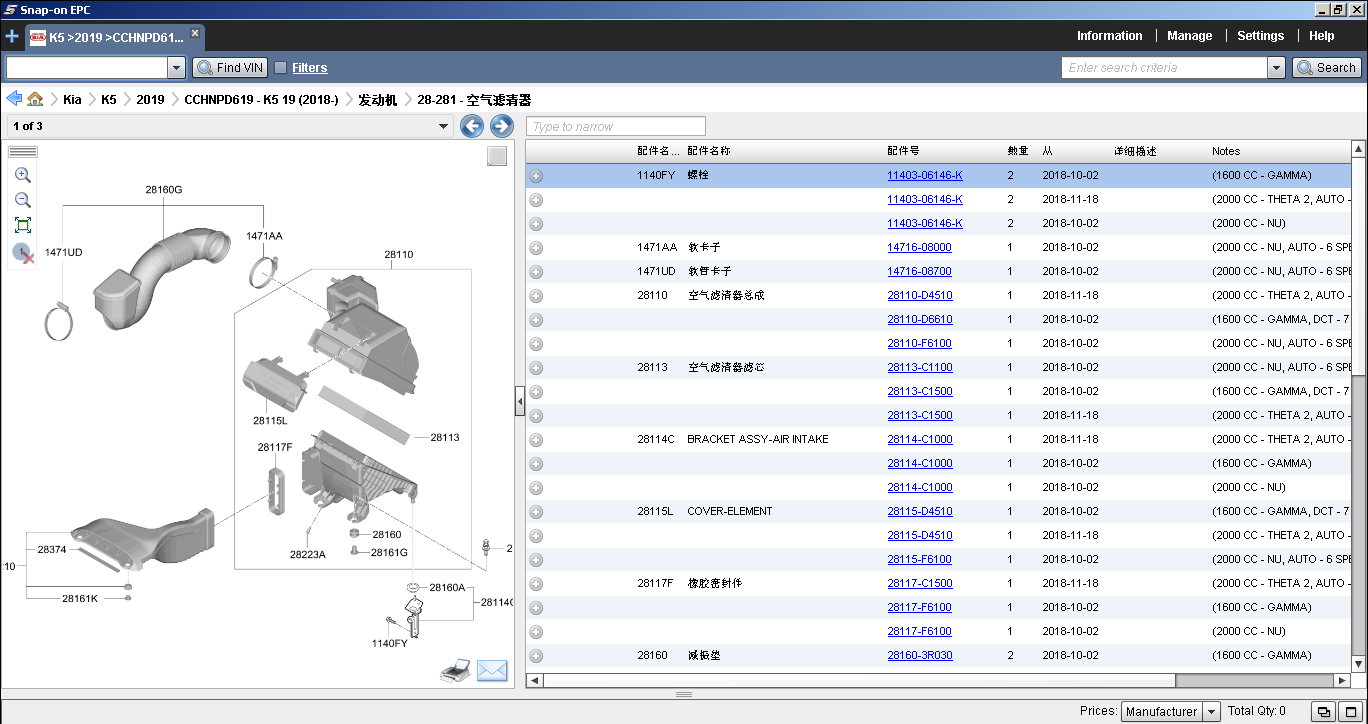The height and width of the screenshot is (724, 1368).
Task: Sort by the 配件号 column header
Action: (x=903, y=151)
